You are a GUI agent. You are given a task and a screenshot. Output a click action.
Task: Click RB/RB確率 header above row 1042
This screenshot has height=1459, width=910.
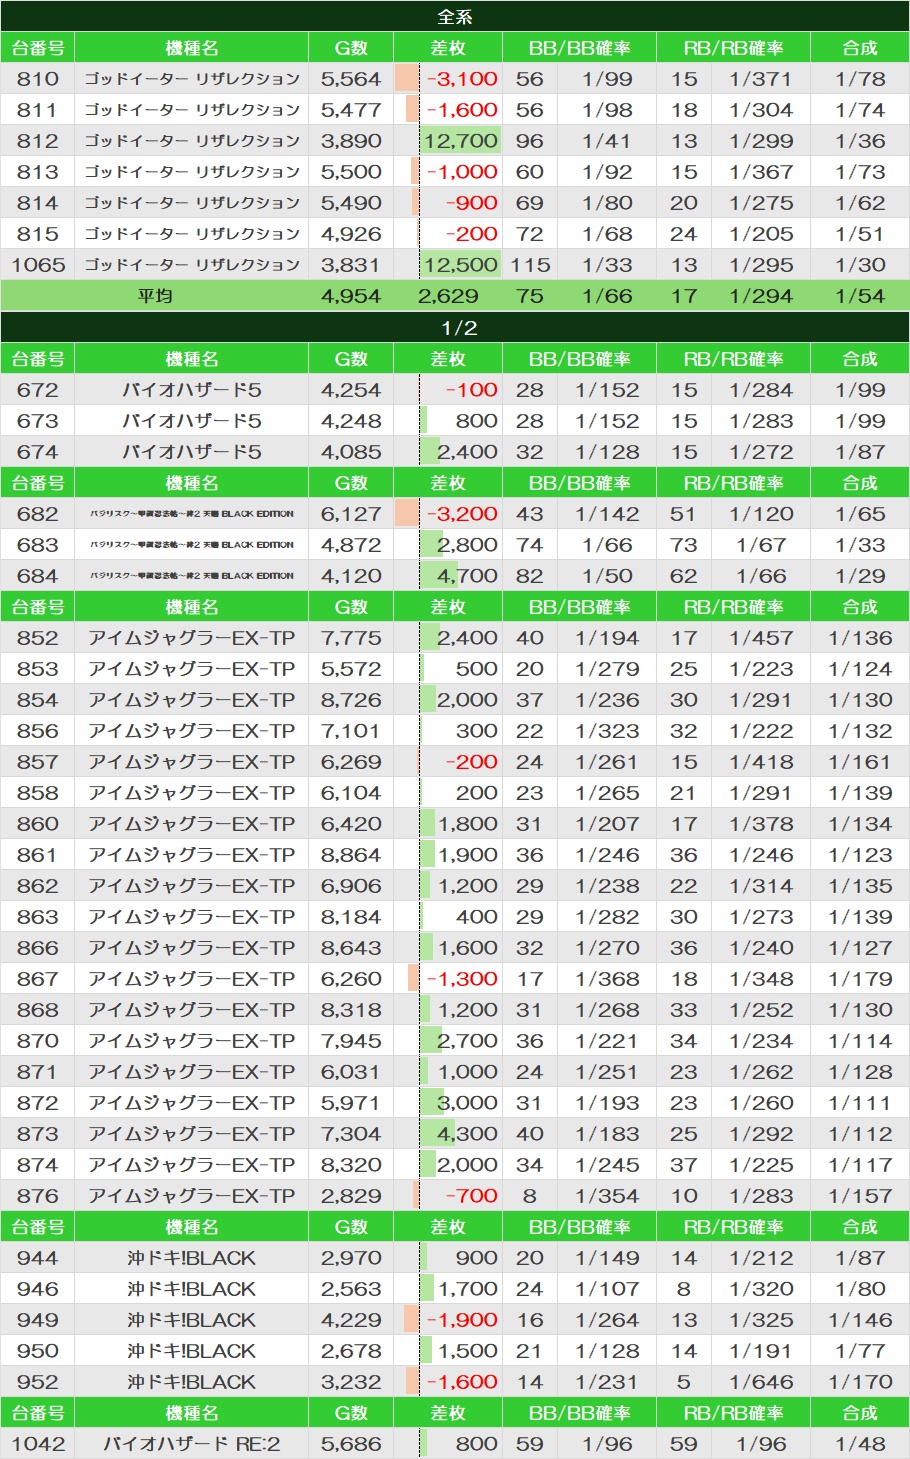click(x=734, y=1413)
